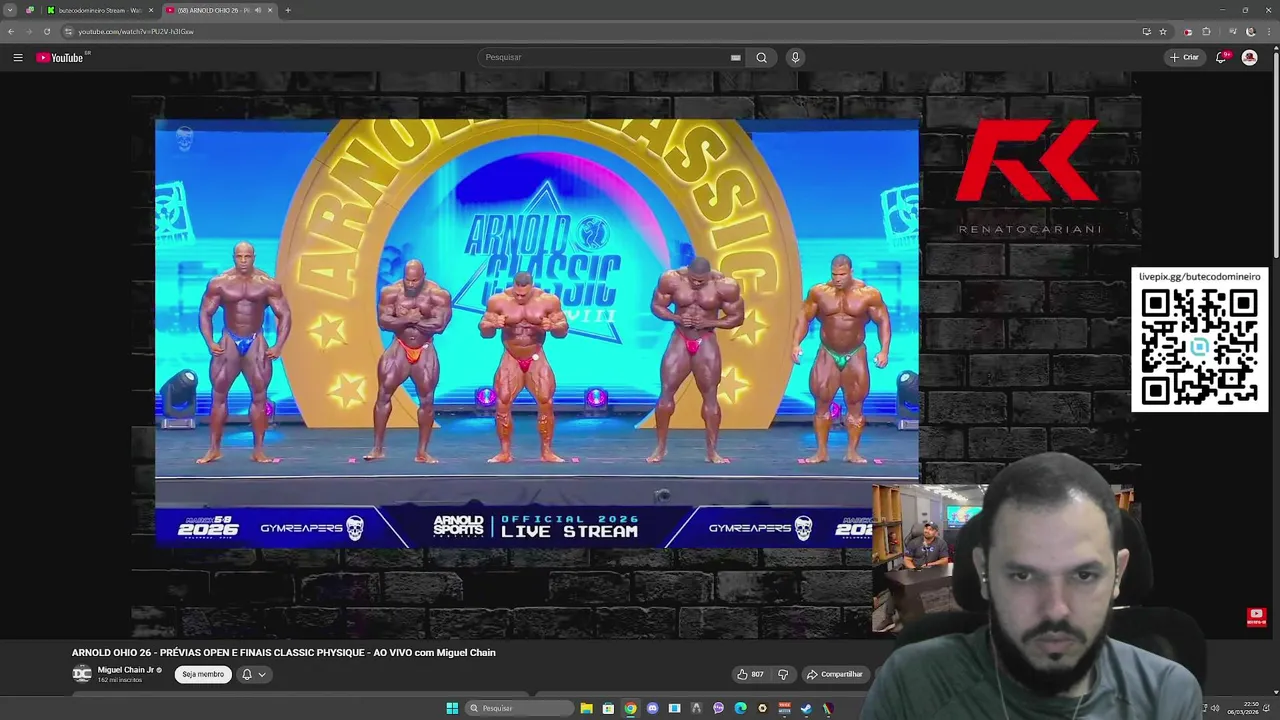Open Steam from the taskbar
Image resolution: width=1280 pixels, height=720 pixels.
(x=806, y=708)
